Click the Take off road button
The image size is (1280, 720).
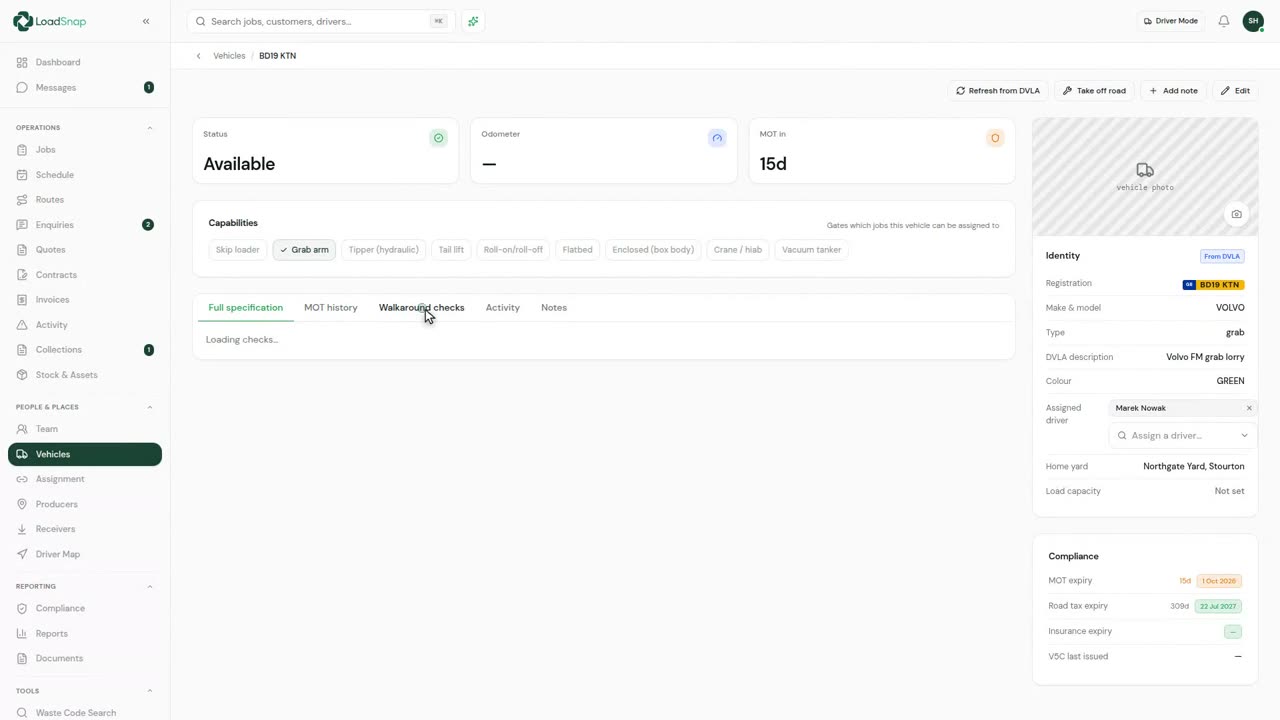click(1094, 91)
